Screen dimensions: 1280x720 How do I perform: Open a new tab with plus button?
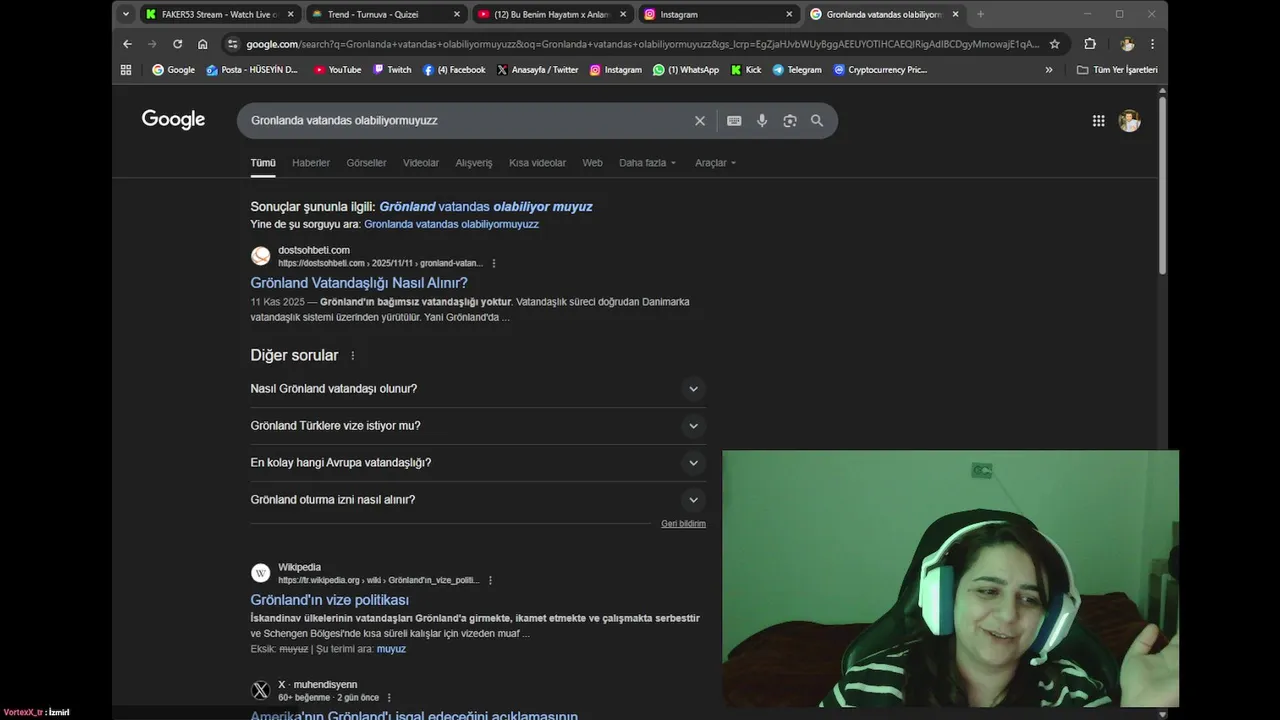coord(980,14)
